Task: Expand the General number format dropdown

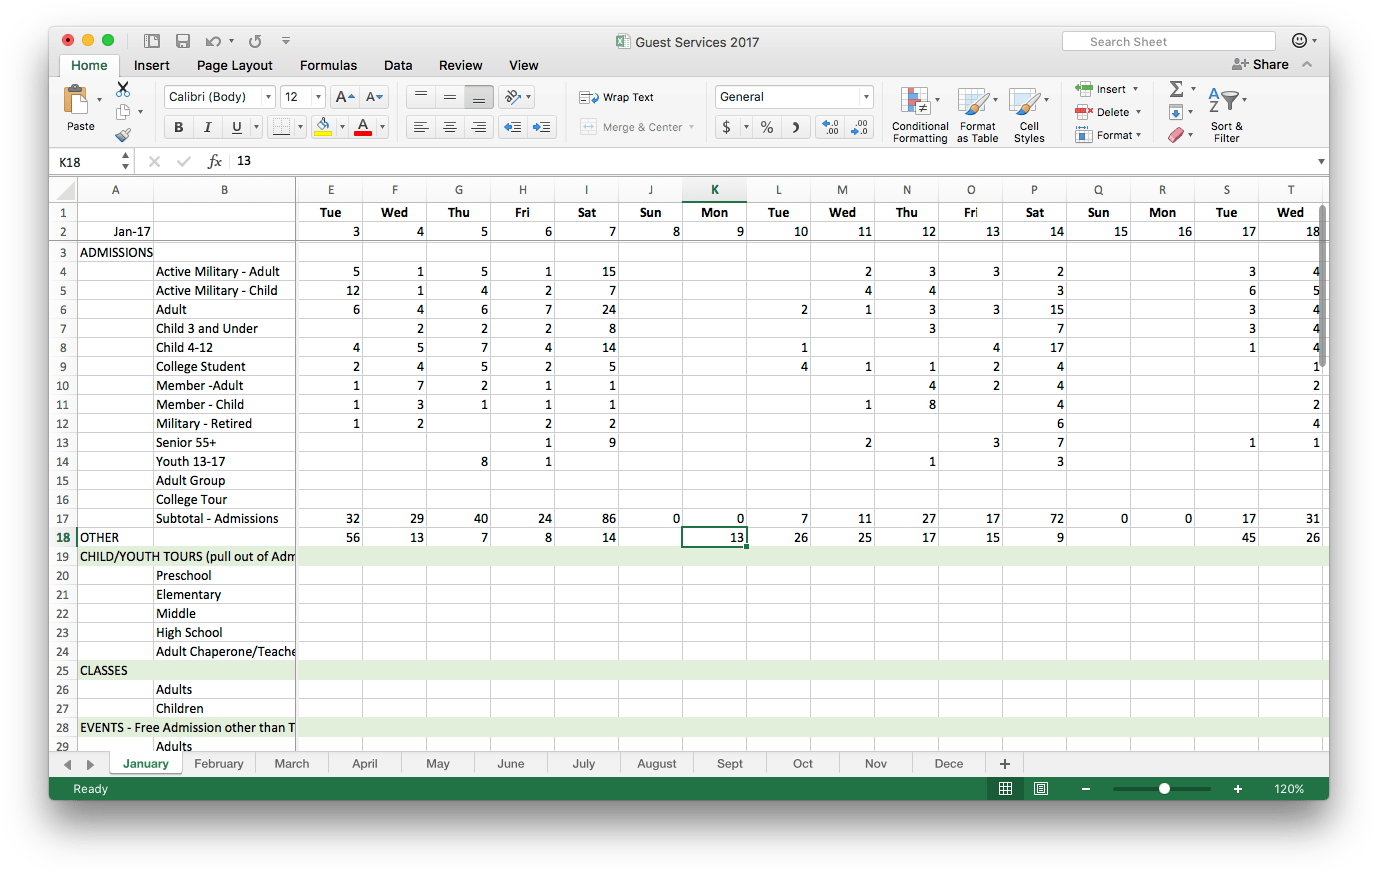Action: [x=866, y=97]
